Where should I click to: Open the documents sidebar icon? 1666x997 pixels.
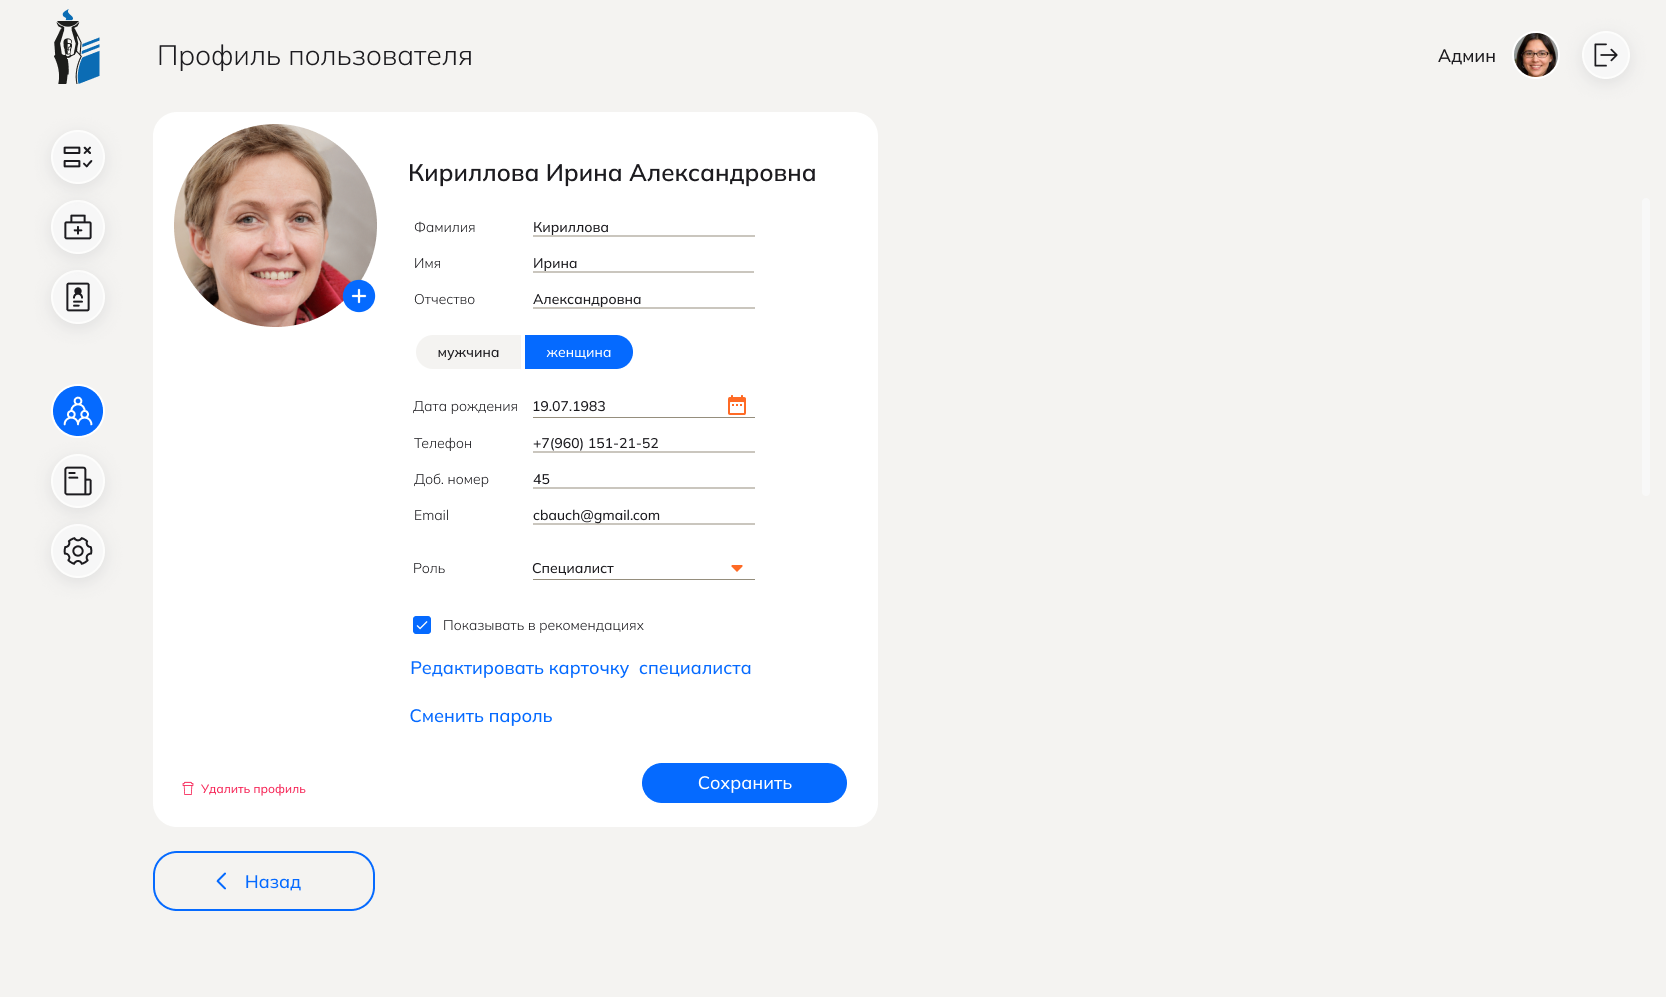click(x=78, y=481)
